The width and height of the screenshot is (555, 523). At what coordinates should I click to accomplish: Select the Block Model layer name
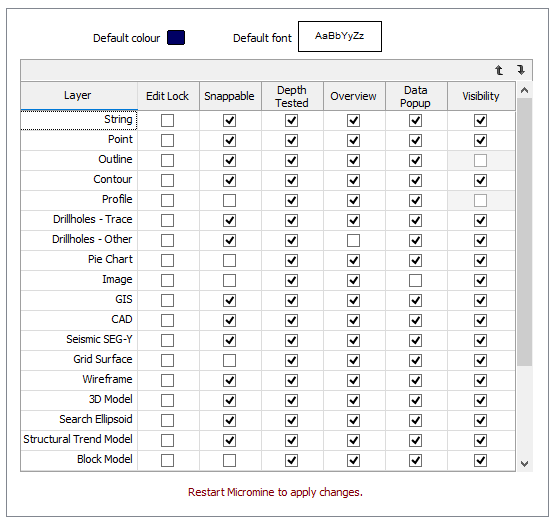click(x=79, y=460)
